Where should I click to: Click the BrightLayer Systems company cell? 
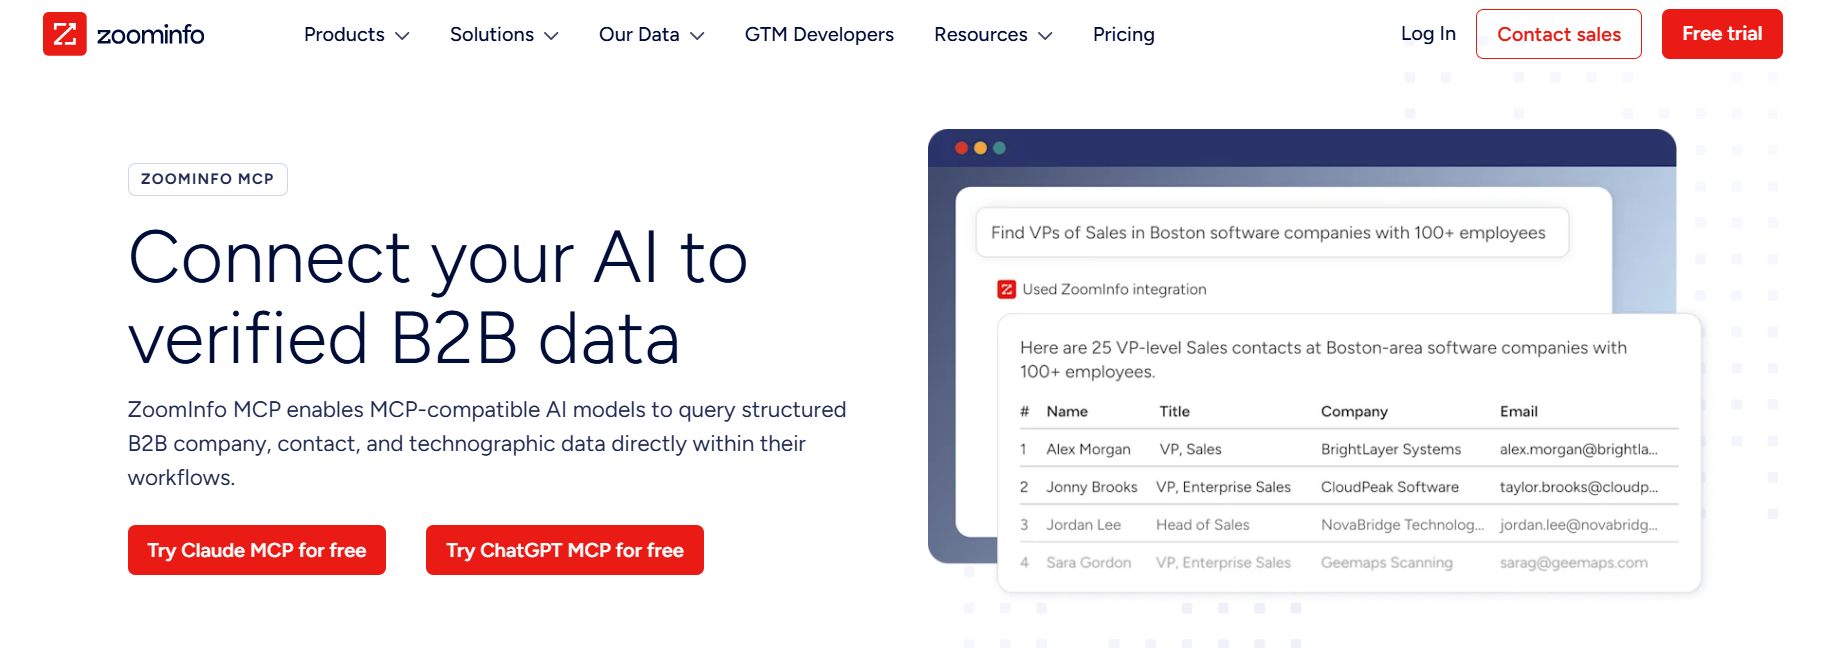point(1390,449)
